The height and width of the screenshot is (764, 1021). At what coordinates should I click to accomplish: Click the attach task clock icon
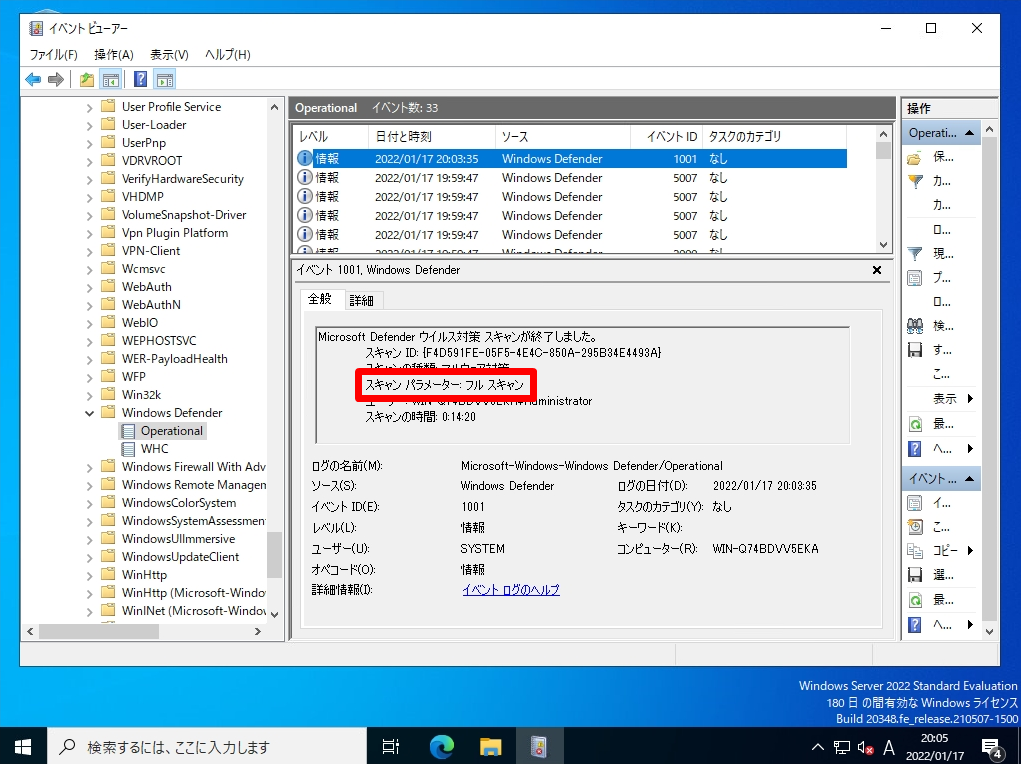pos(915,527)
